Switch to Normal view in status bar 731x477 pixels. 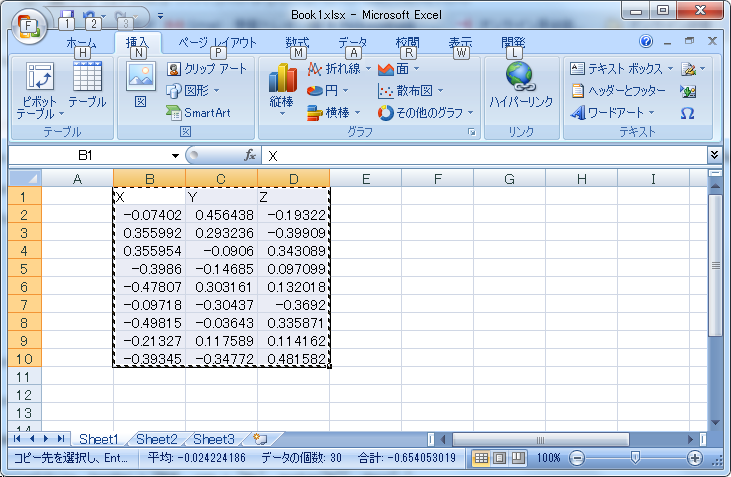coord(481,458)
